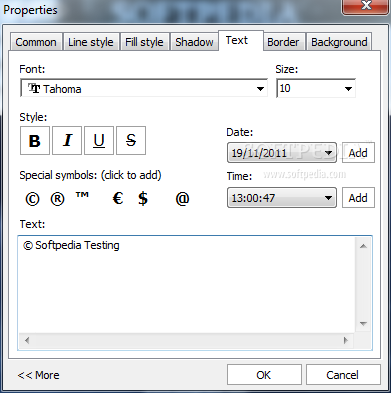This screenshot has width=391, height=393.
Task: Click the text area's scroll up arrow
Action: pyautogui.click(x=363, y=246)
